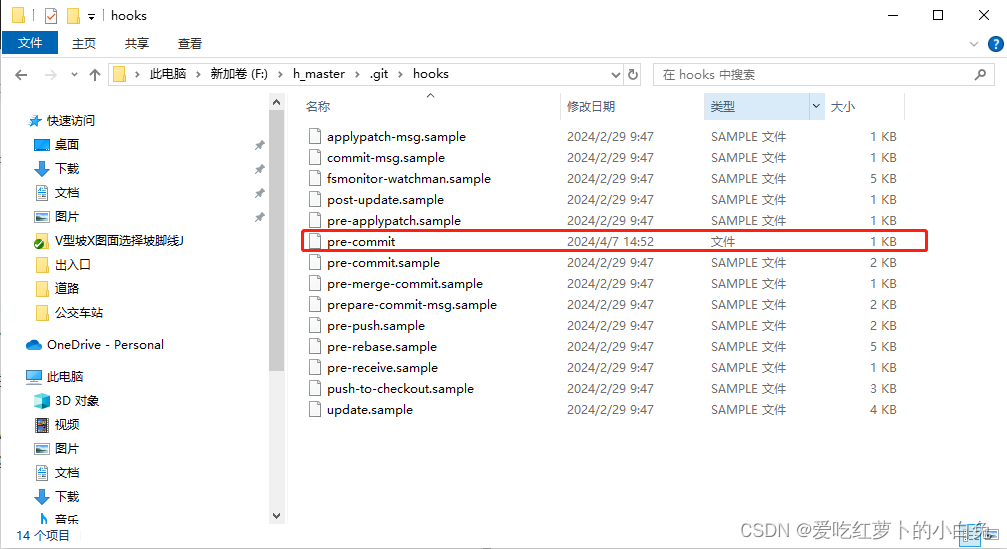This screenshot has width=1007, height=549.
Task: Click .git in the address path
Action: [x=379, y=74]
